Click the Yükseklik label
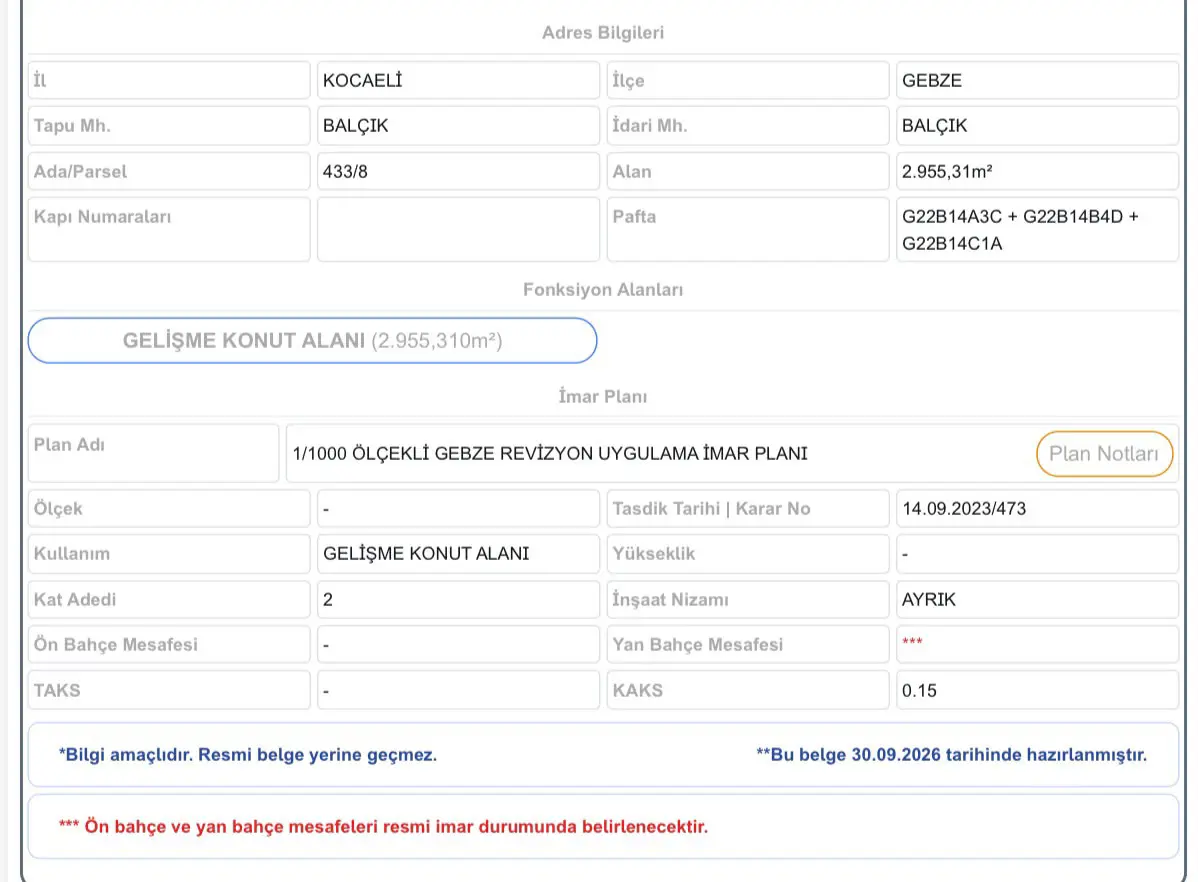 point(654,553)
